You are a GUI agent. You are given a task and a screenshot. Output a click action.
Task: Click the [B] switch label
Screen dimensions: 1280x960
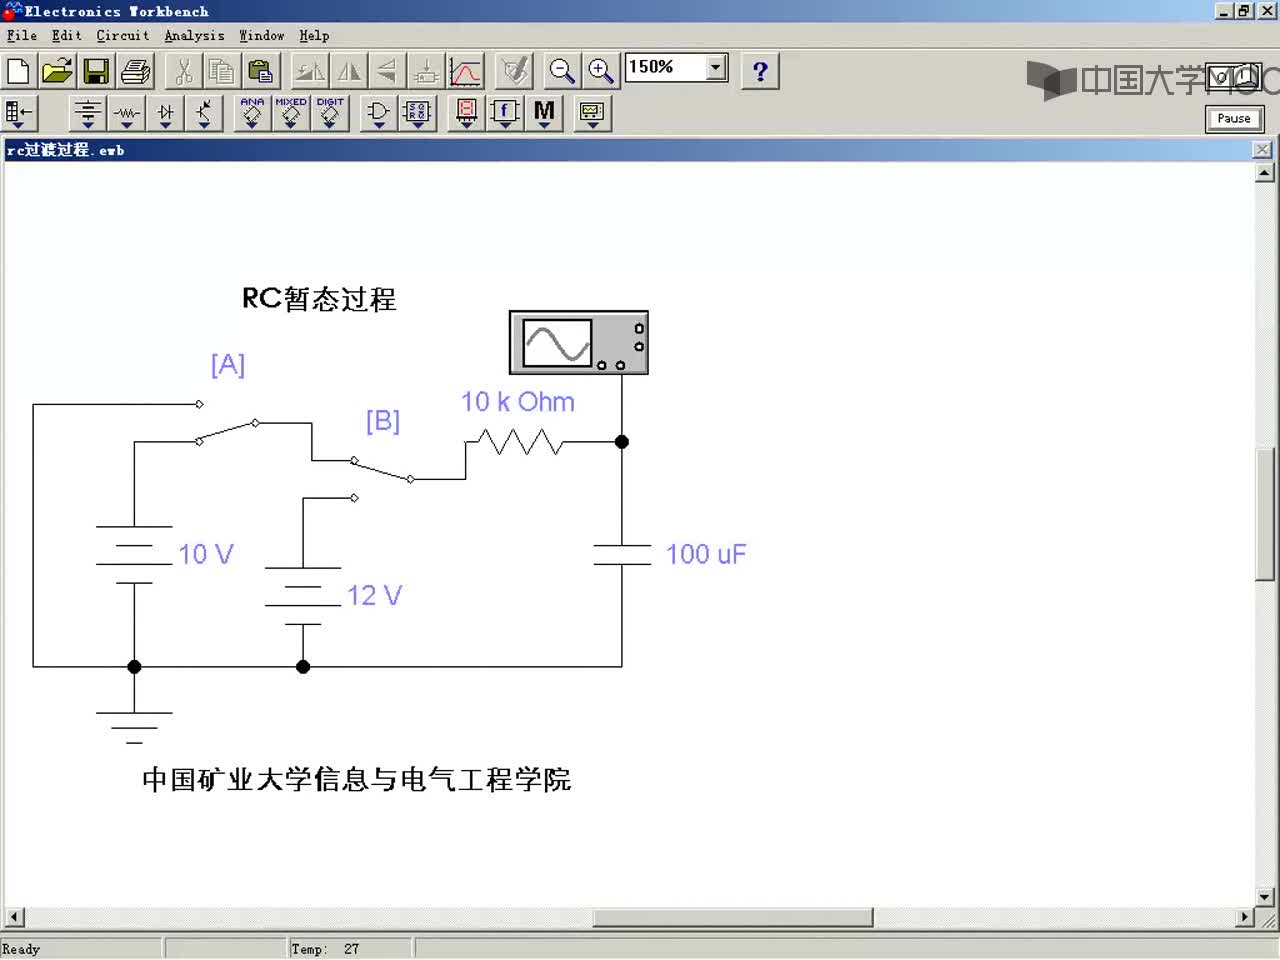tap(383, 420)
